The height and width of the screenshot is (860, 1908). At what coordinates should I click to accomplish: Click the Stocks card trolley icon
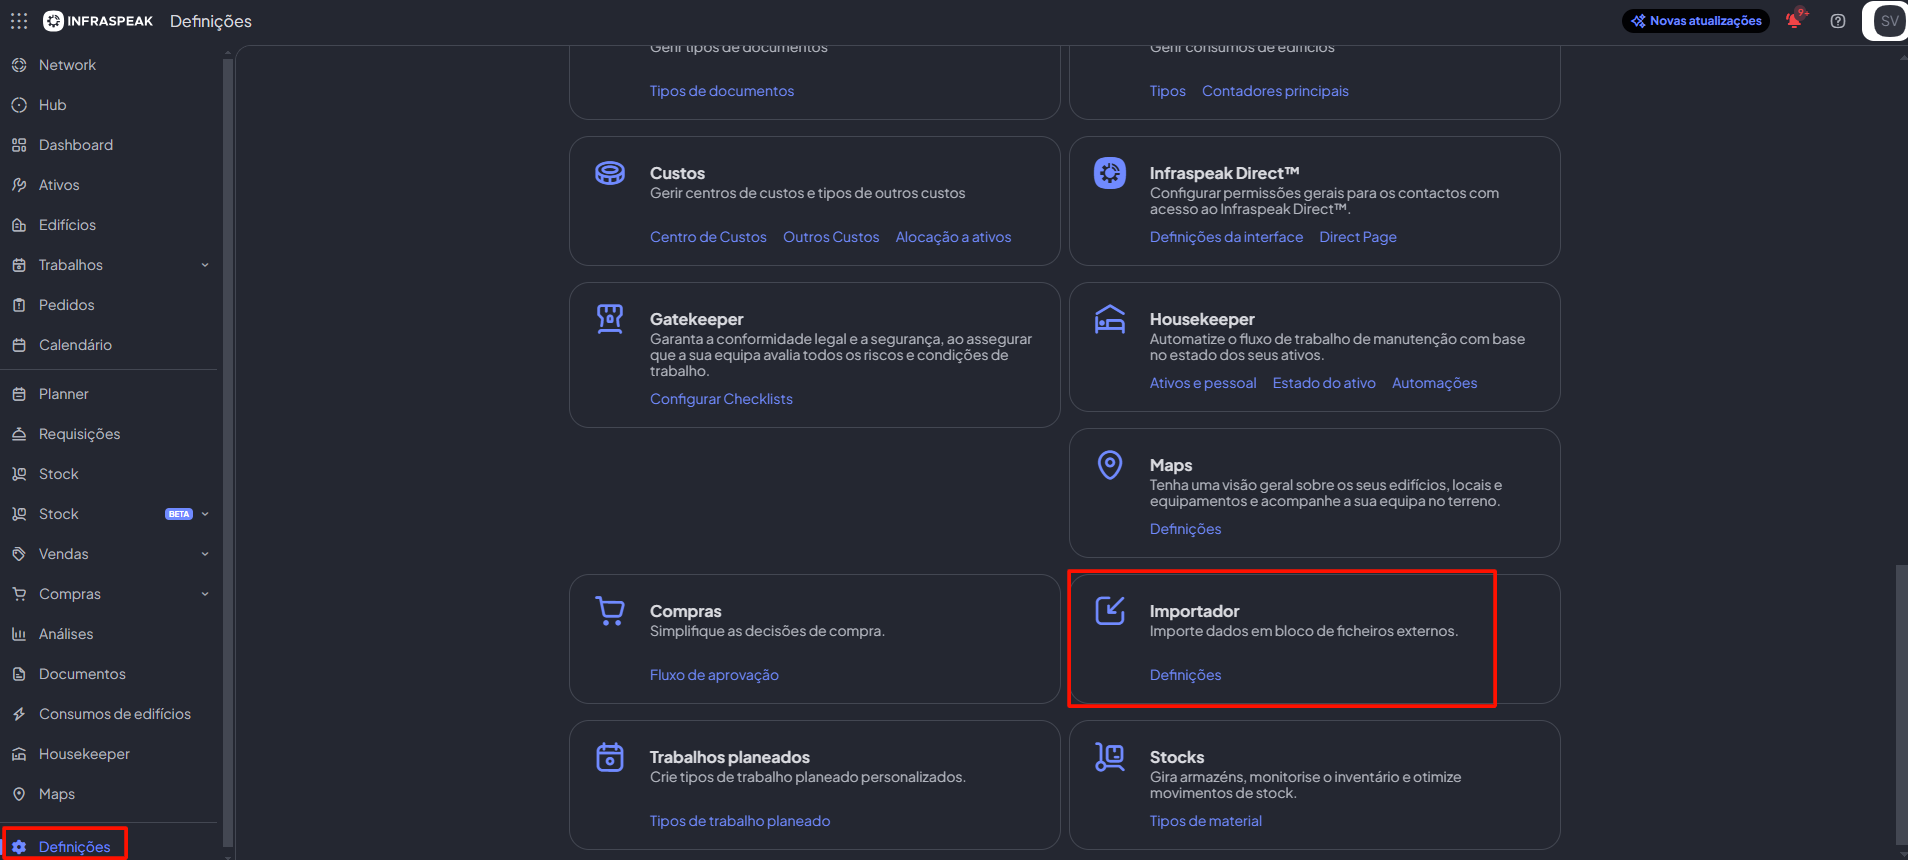(1110, 757)
